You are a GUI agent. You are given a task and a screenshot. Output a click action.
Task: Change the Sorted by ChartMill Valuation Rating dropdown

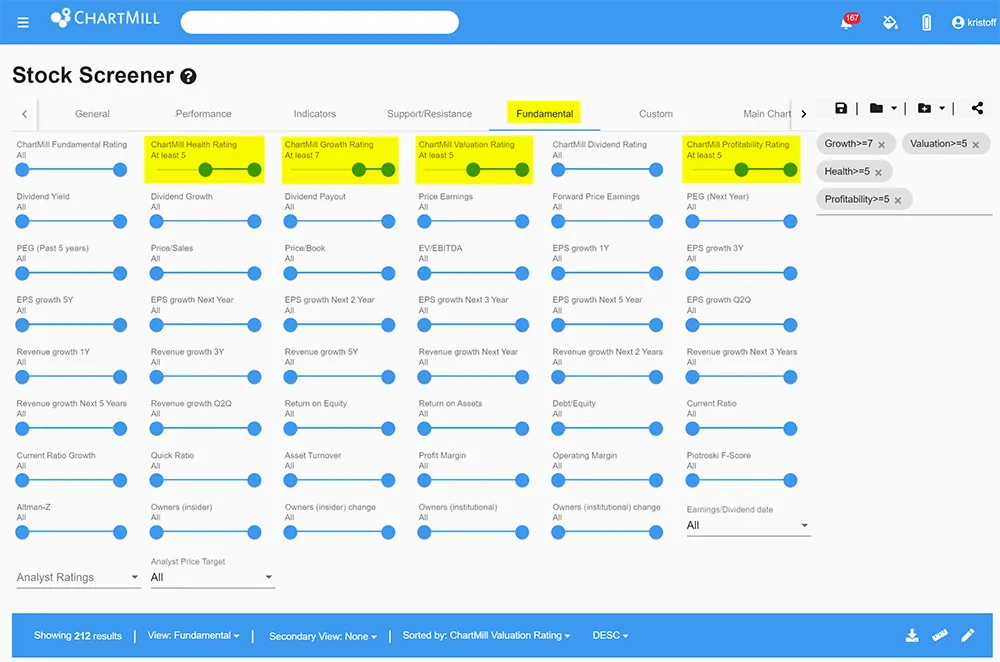(x=486, y=635)
